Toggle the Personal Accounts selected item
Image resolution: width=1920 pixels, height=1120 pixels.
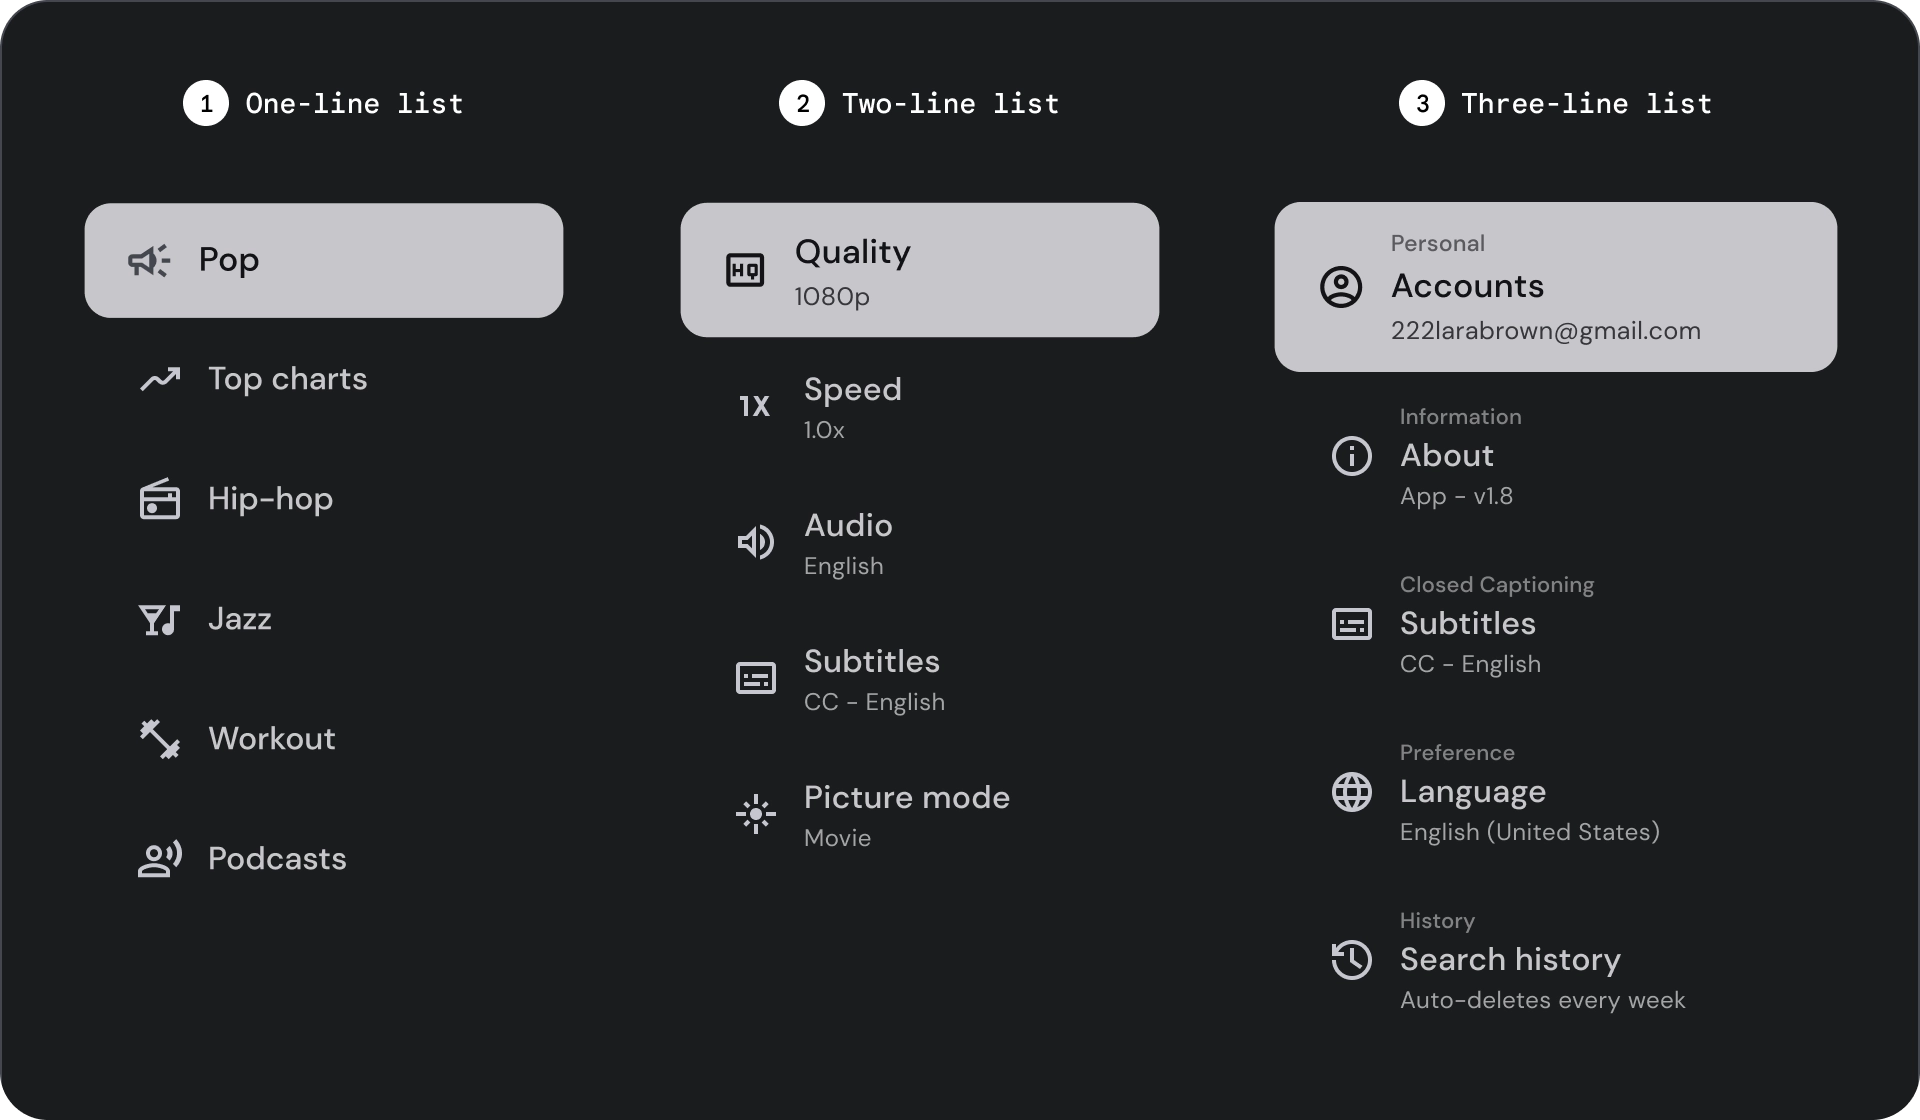(x=1555, y=287)
